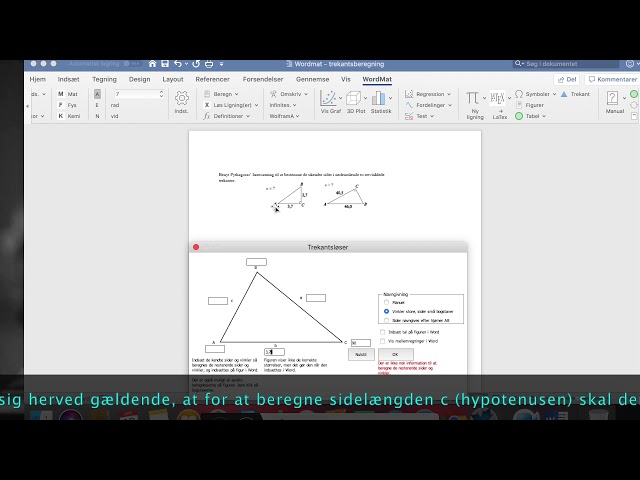Click the Undo arrow icon

coord(178,64)
